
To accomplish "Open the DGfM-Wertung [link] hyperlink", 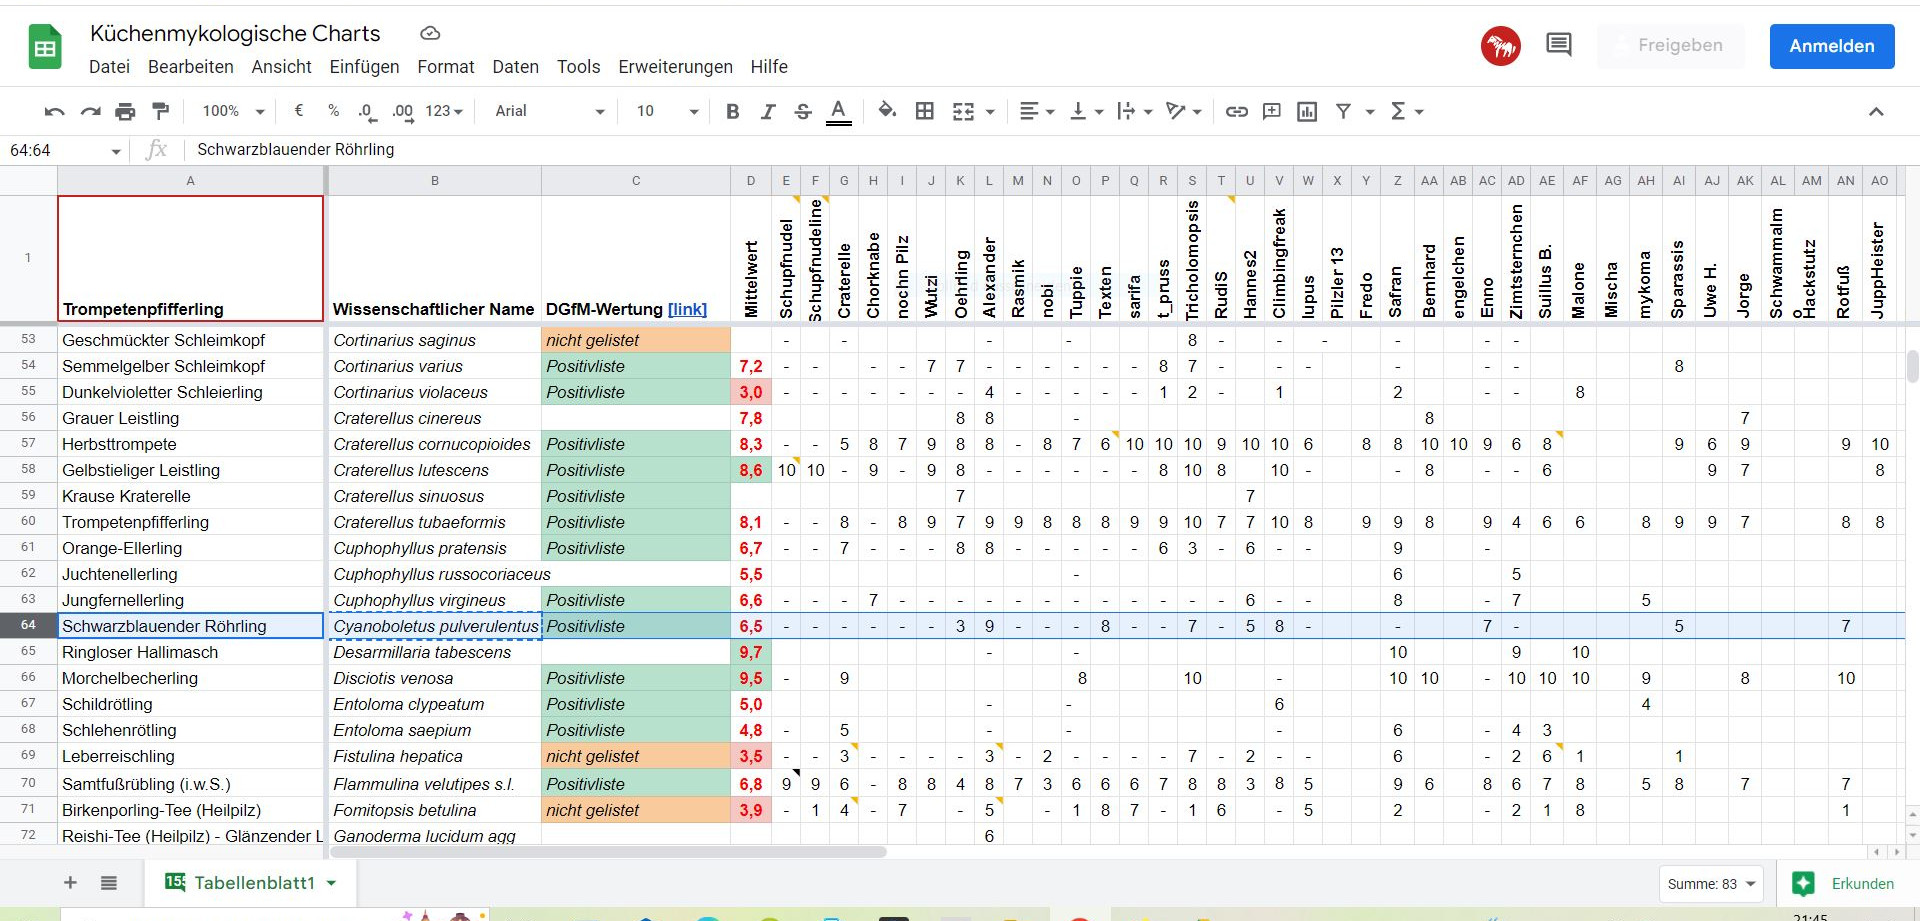I will pyautogui.click(x=687, y=309).
